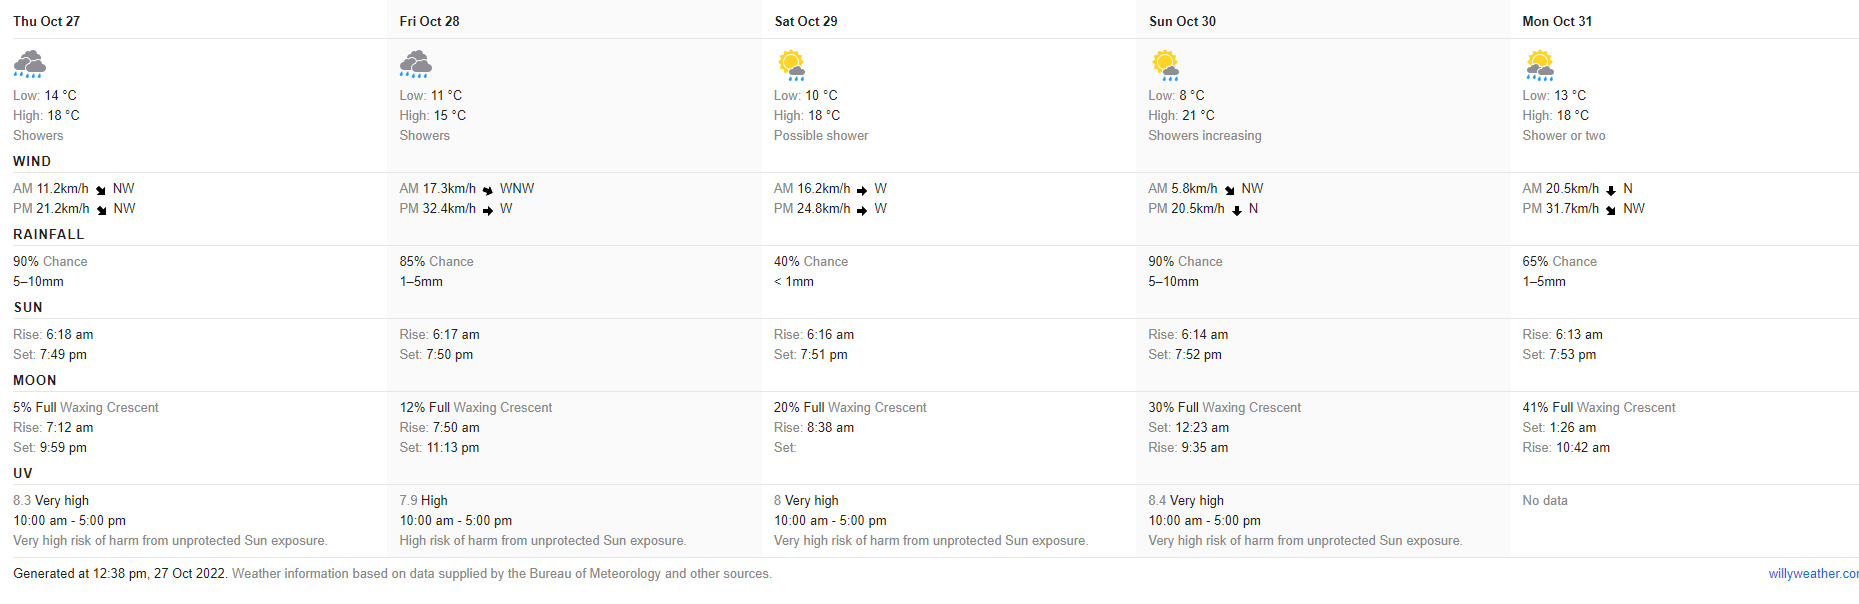Click Sunday PM north wind arrow
This screenshot has height=604, width=1859.
click(1237, 210)
